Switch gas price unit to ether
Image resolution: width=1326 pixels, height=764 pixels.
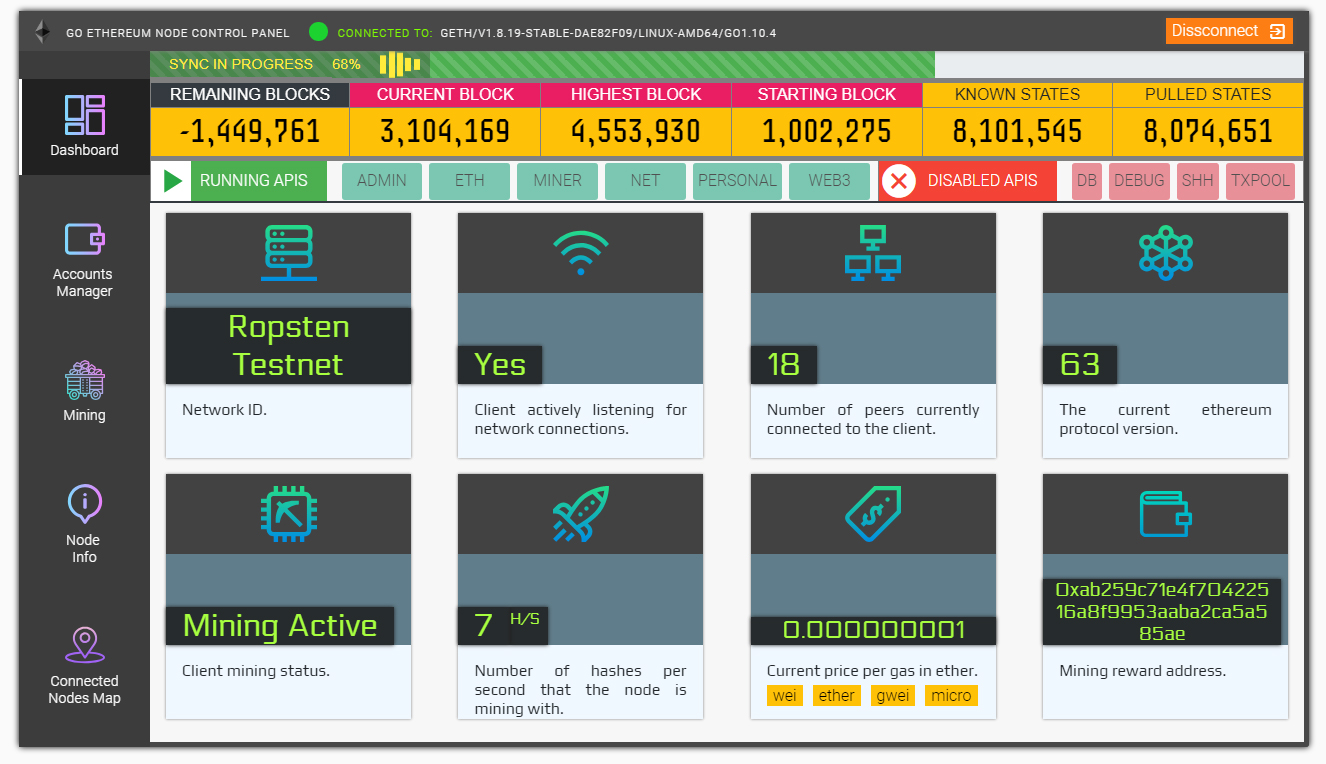(x=837, y=695)
